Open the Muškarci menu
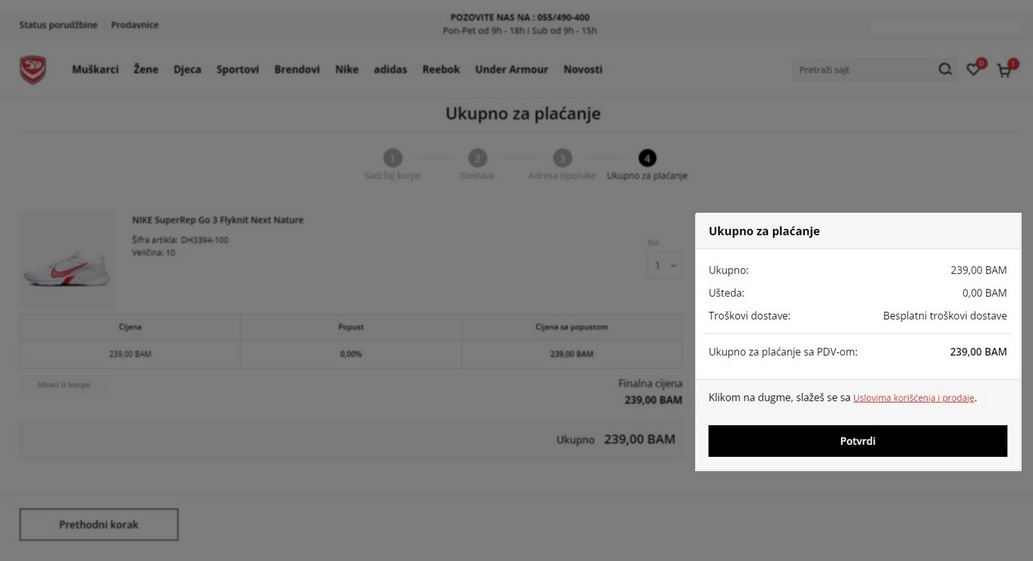 (x=96, y=69)
